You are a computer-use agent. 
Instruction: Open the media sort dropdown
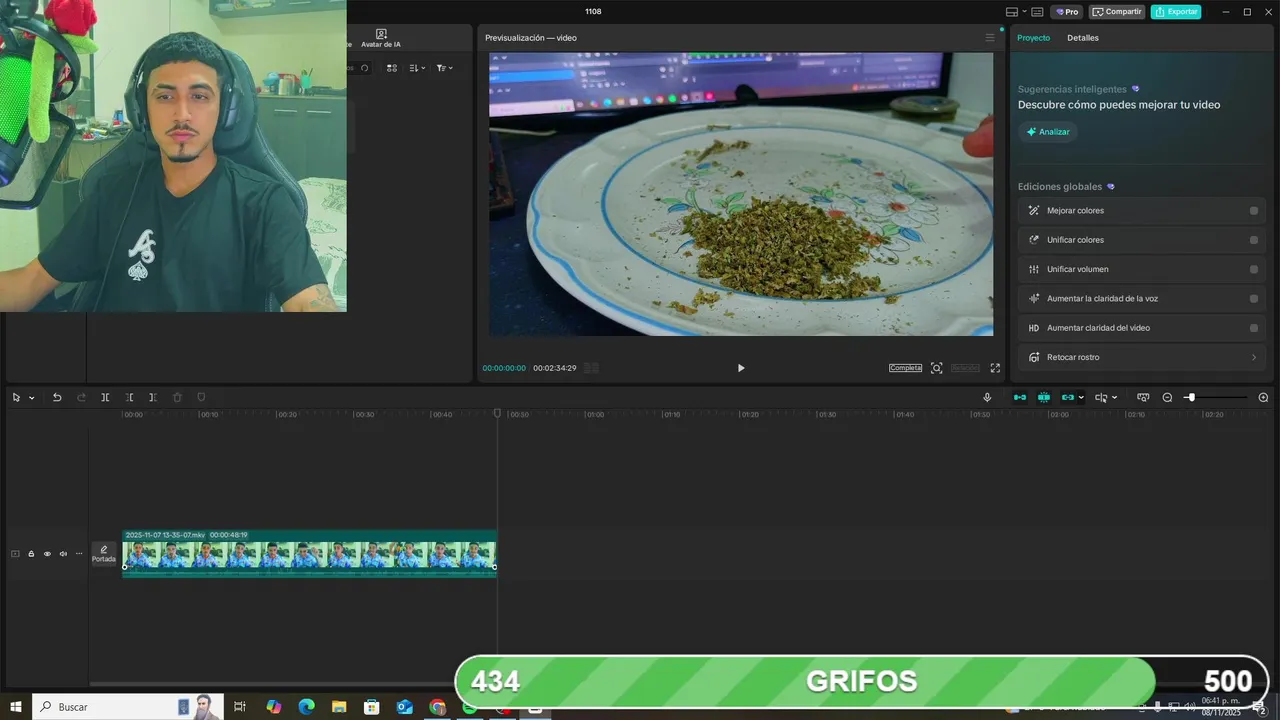click(x=418, y=68)
